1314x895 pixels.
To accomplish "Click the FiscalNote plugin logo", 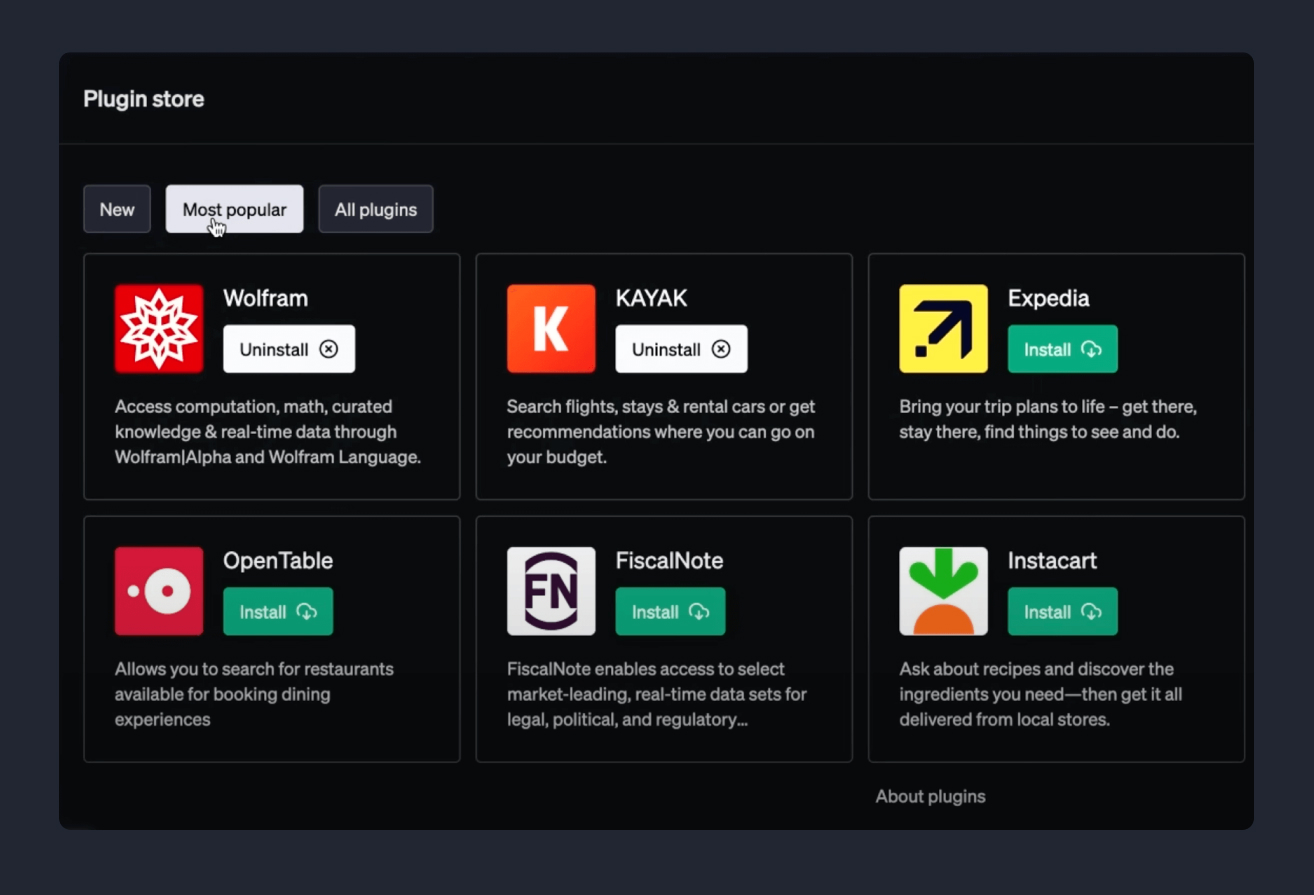I will [x=551, y=591].
